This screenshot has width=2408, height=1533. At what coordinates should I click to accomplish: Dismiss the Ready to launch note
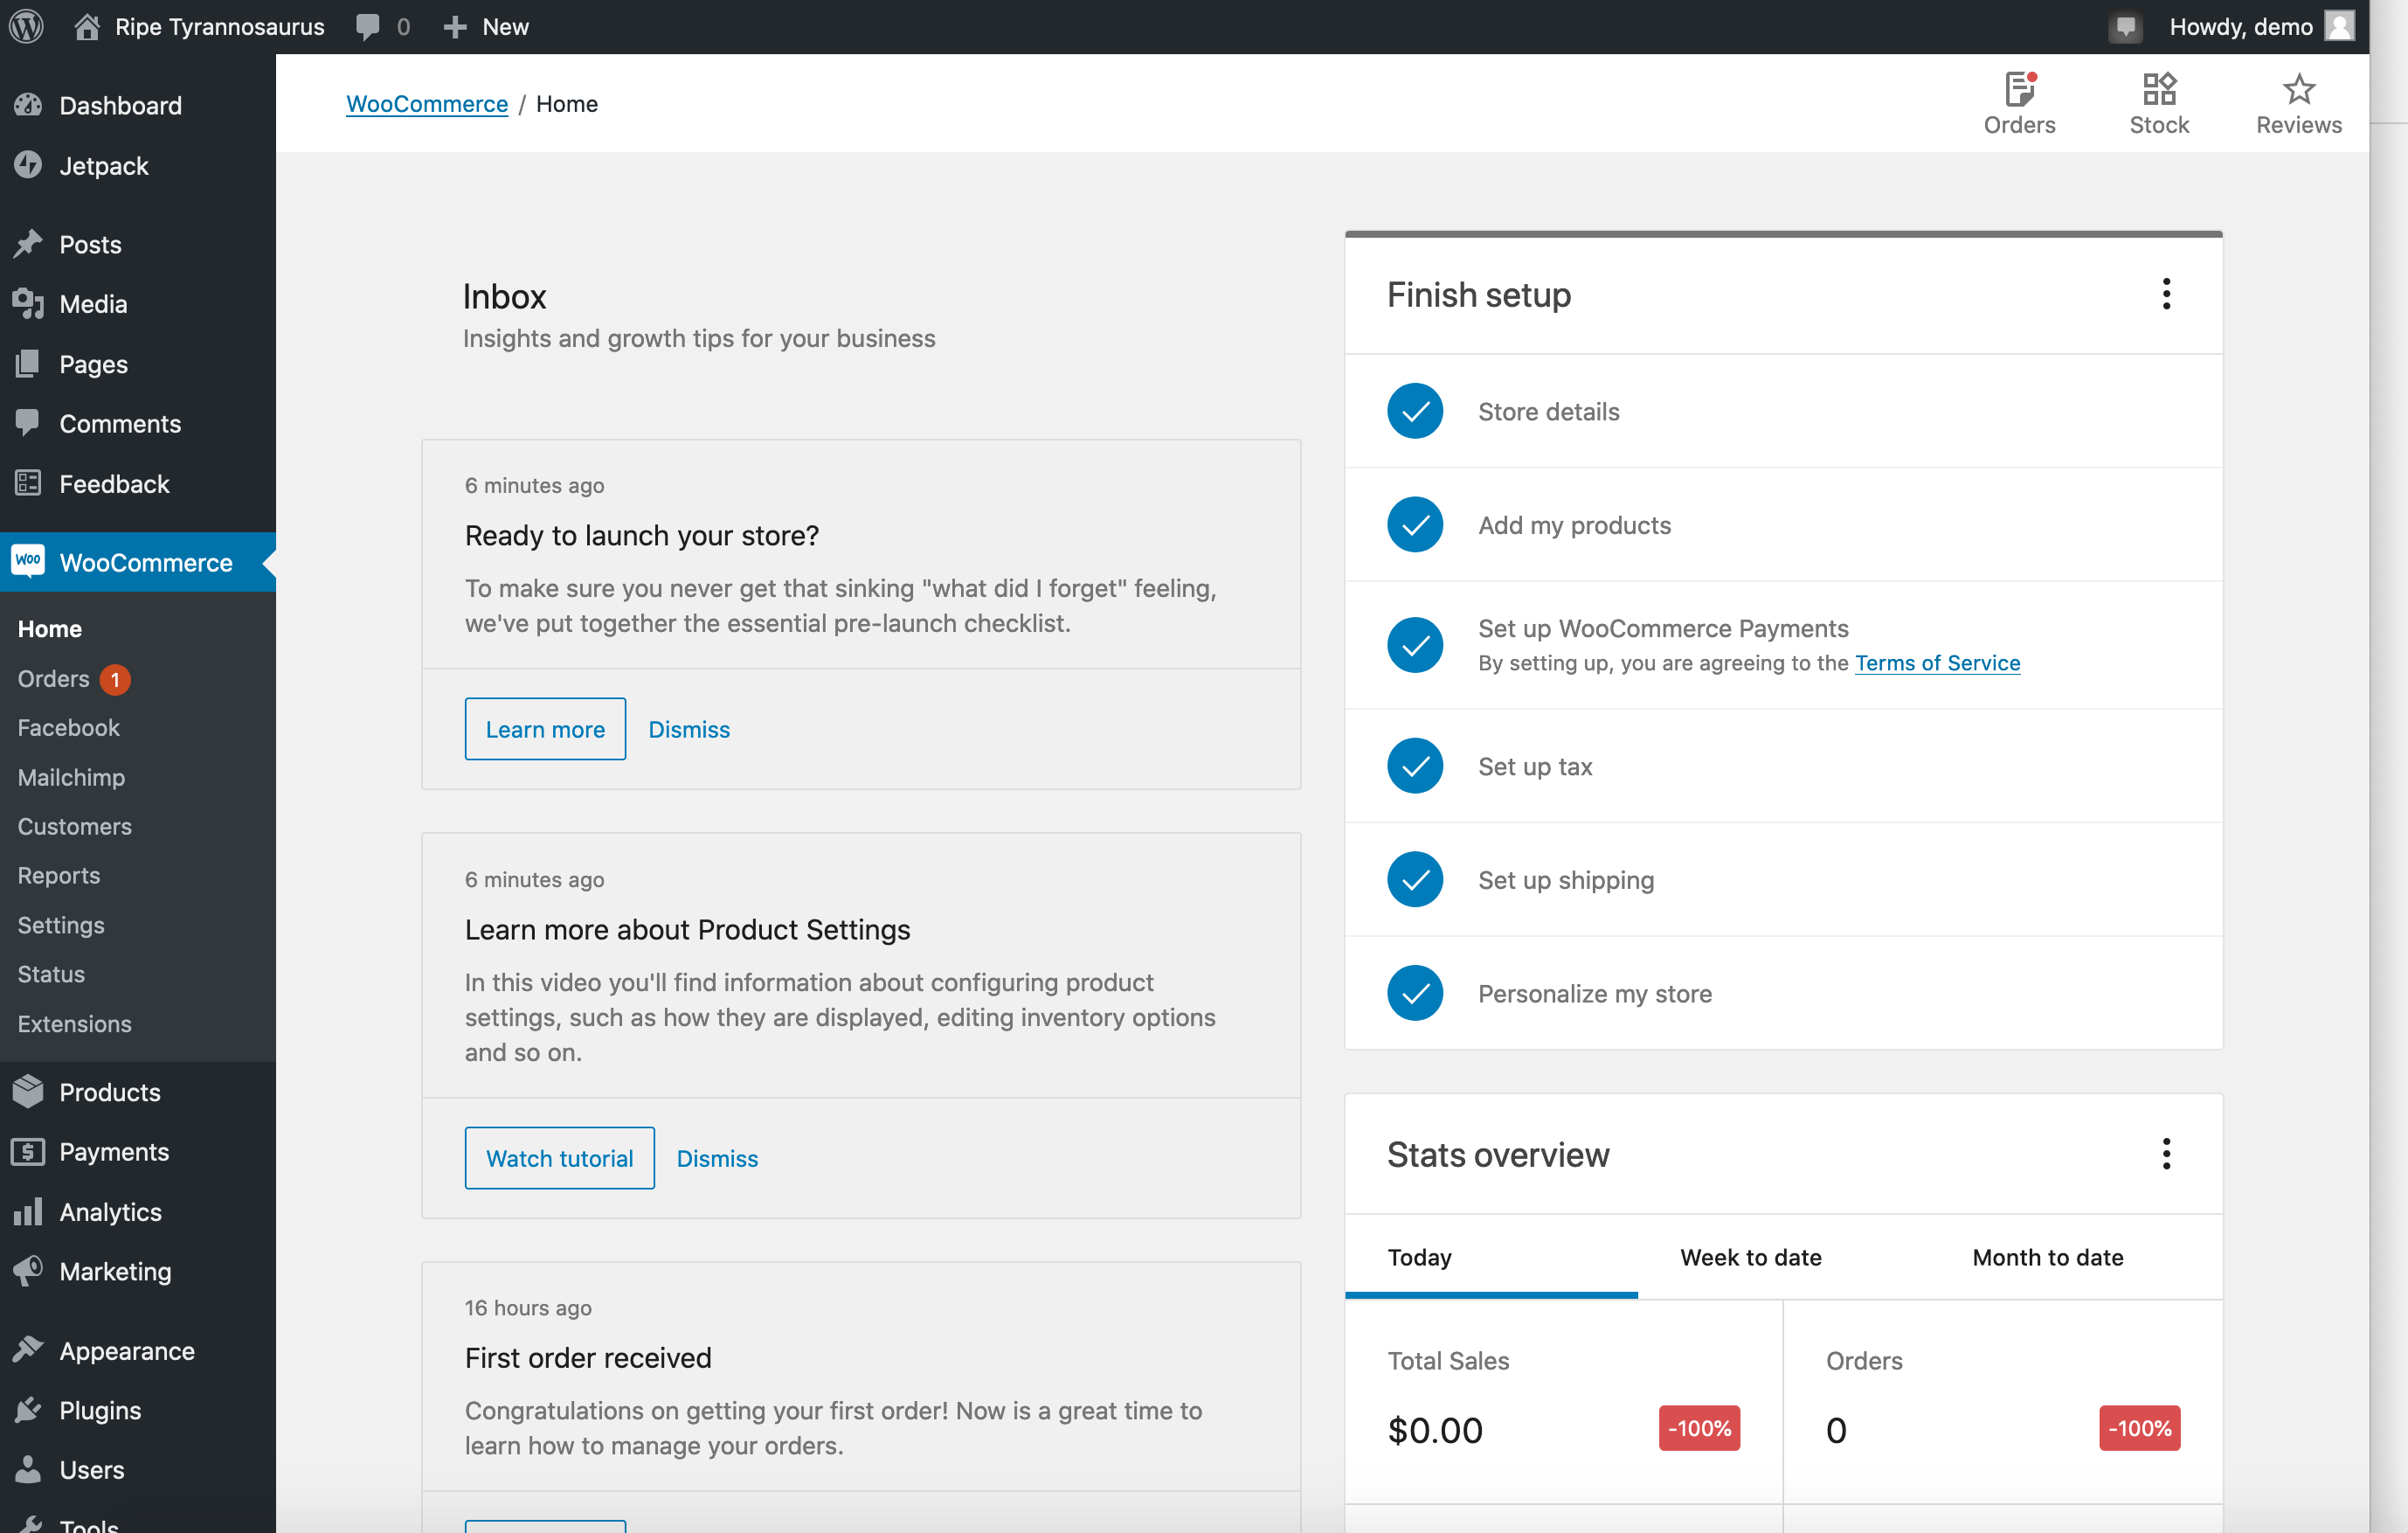(x=689, y=729)
